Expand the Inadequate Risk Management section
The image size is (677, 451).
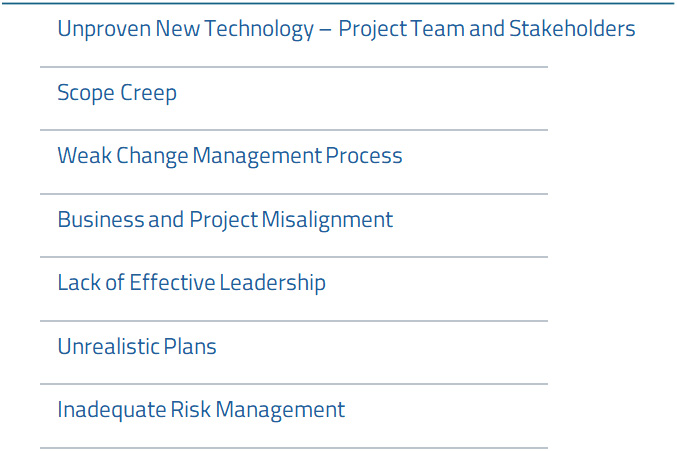(x=294, y=416)
